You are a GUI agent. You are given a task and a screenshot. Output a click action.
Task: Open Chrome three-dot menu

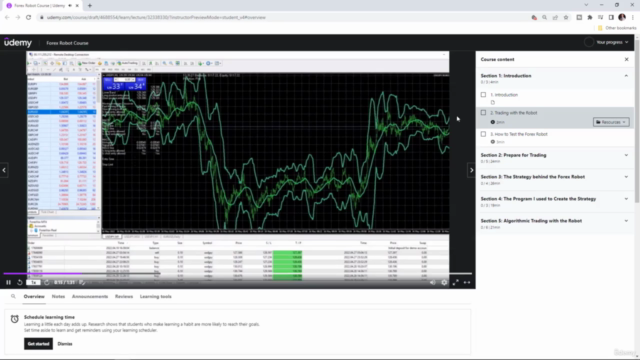pos(633,18)
